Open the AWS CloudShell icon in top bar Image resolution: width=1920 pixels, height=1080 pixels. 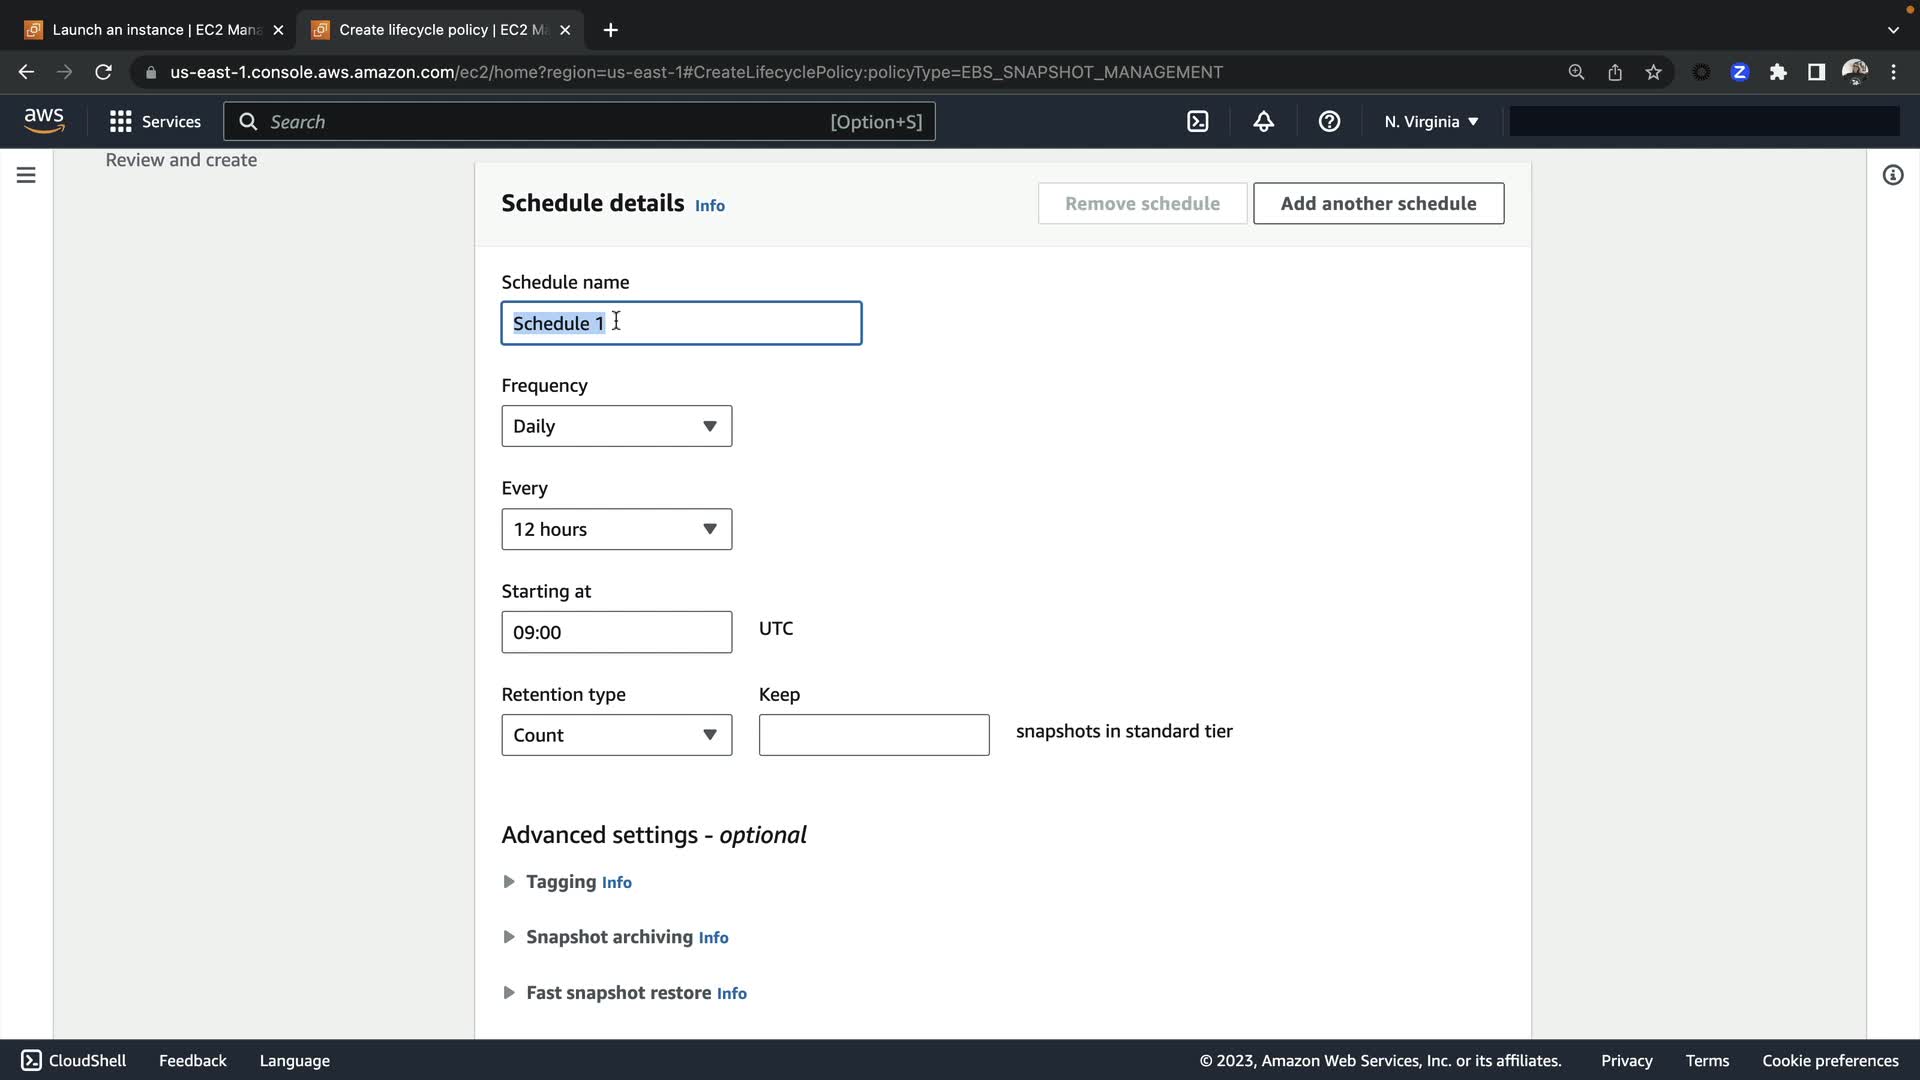click(x=1197, y=121)
